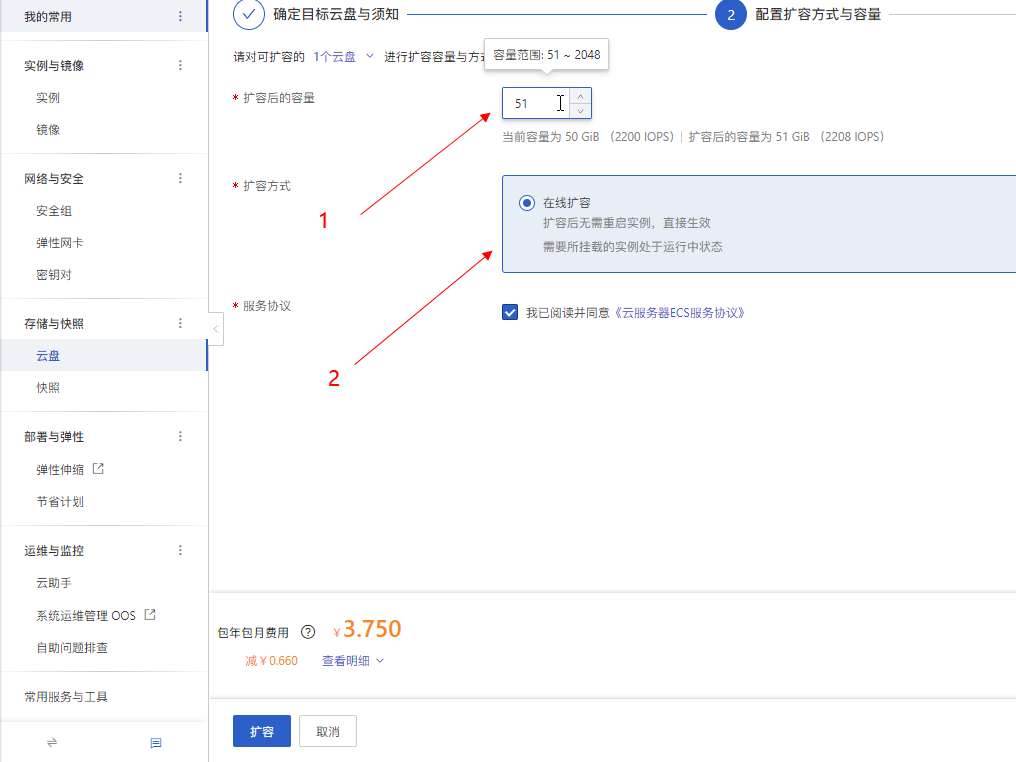
Task: Expand 查看明细 price details
Action: (x=352, y=661)
